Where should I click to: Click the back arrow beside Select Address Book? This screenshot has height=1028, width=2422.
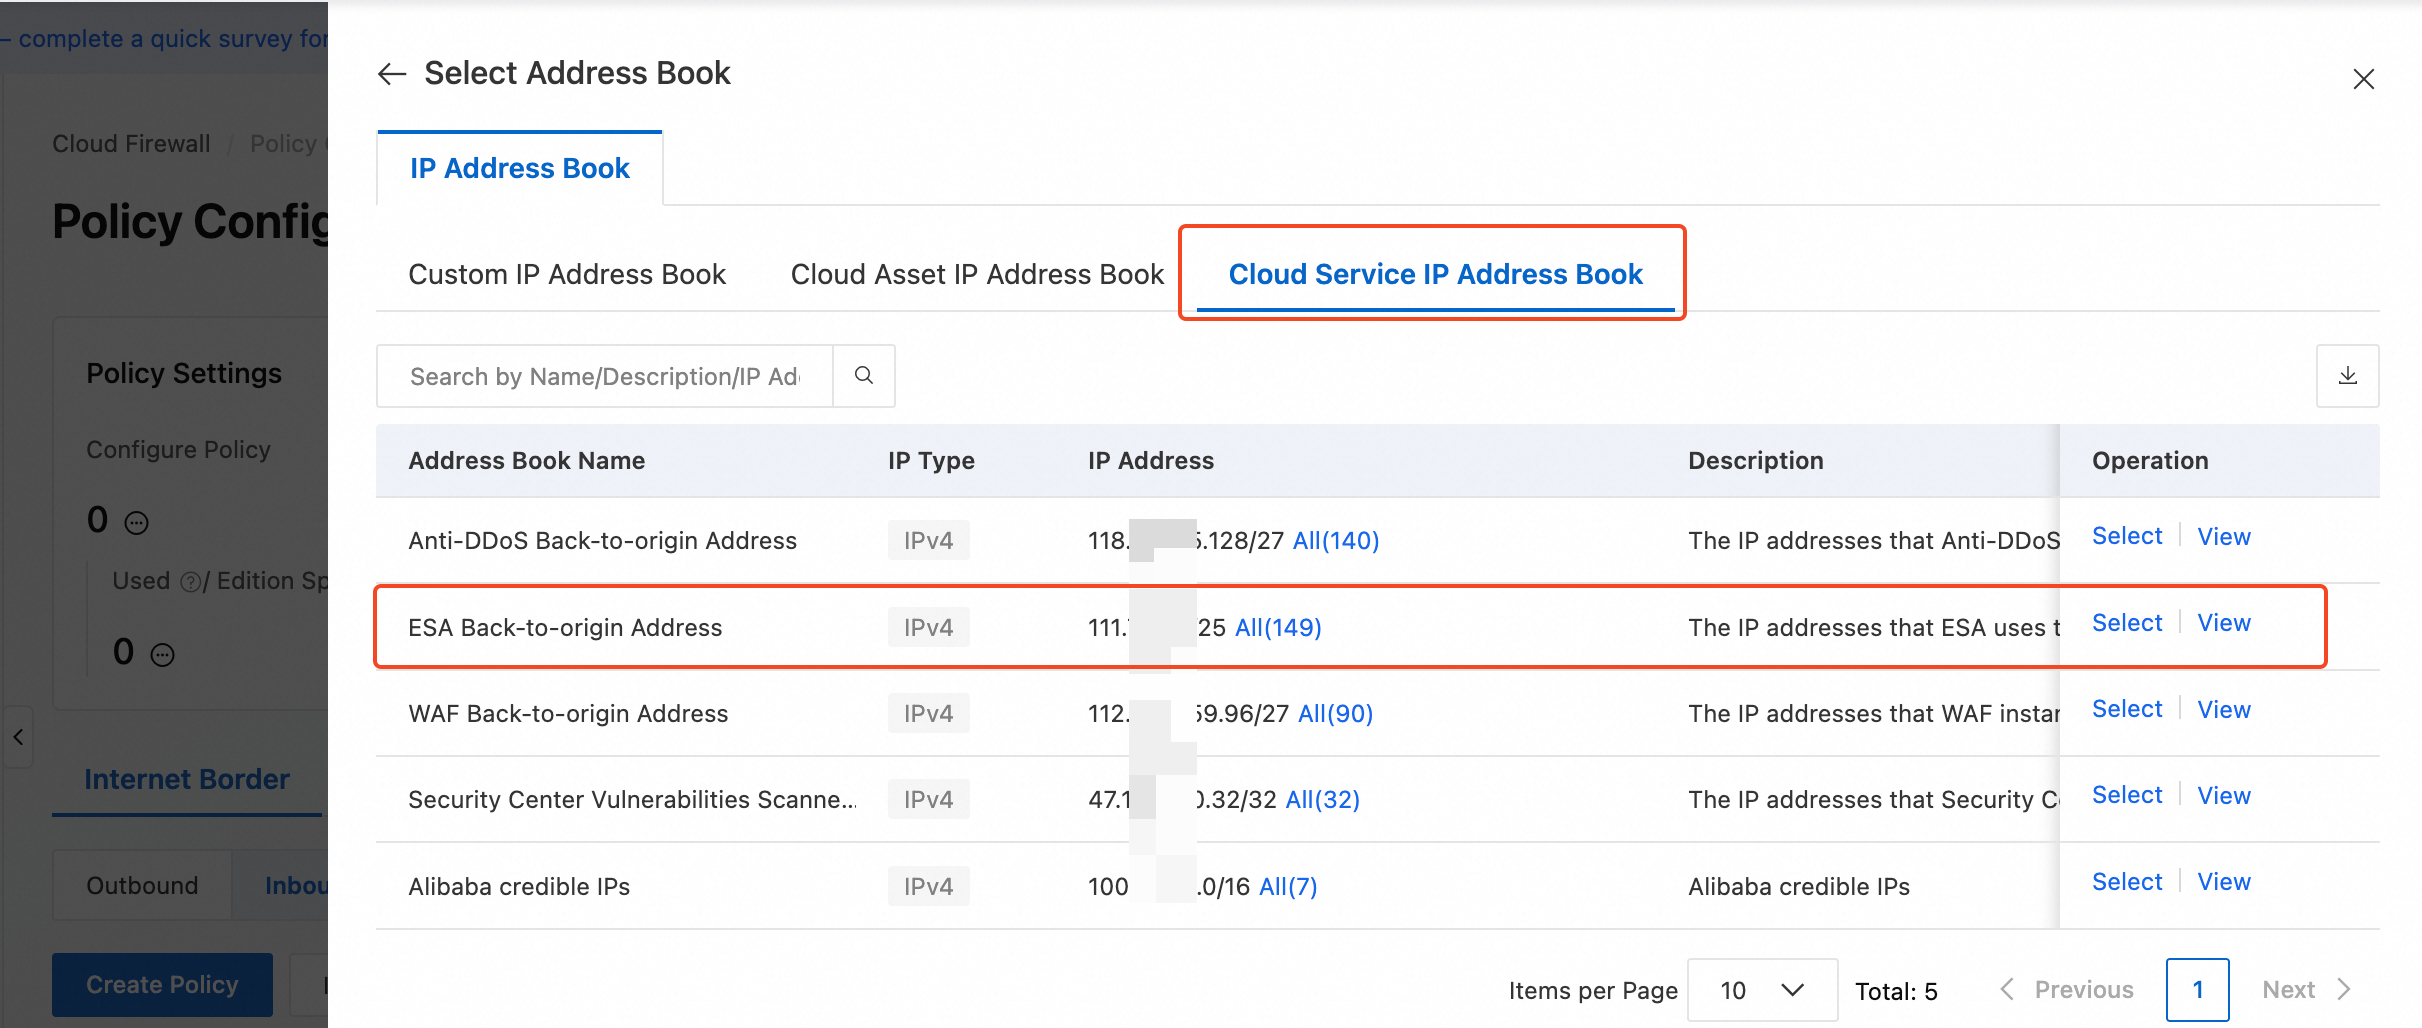(x=391, y=74)
